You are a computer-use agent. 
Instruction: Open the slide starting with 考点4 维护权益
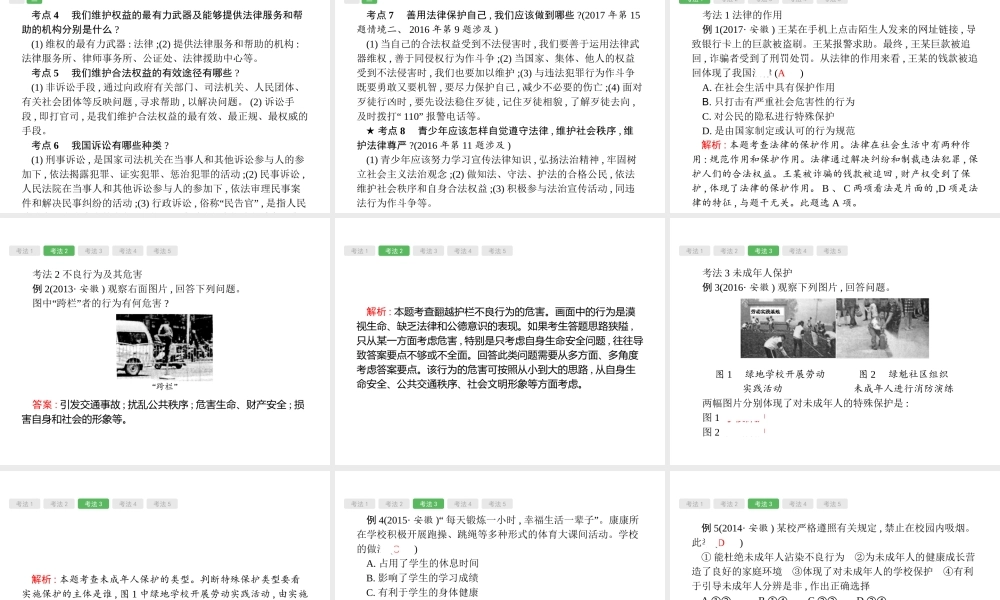point(165,105)
